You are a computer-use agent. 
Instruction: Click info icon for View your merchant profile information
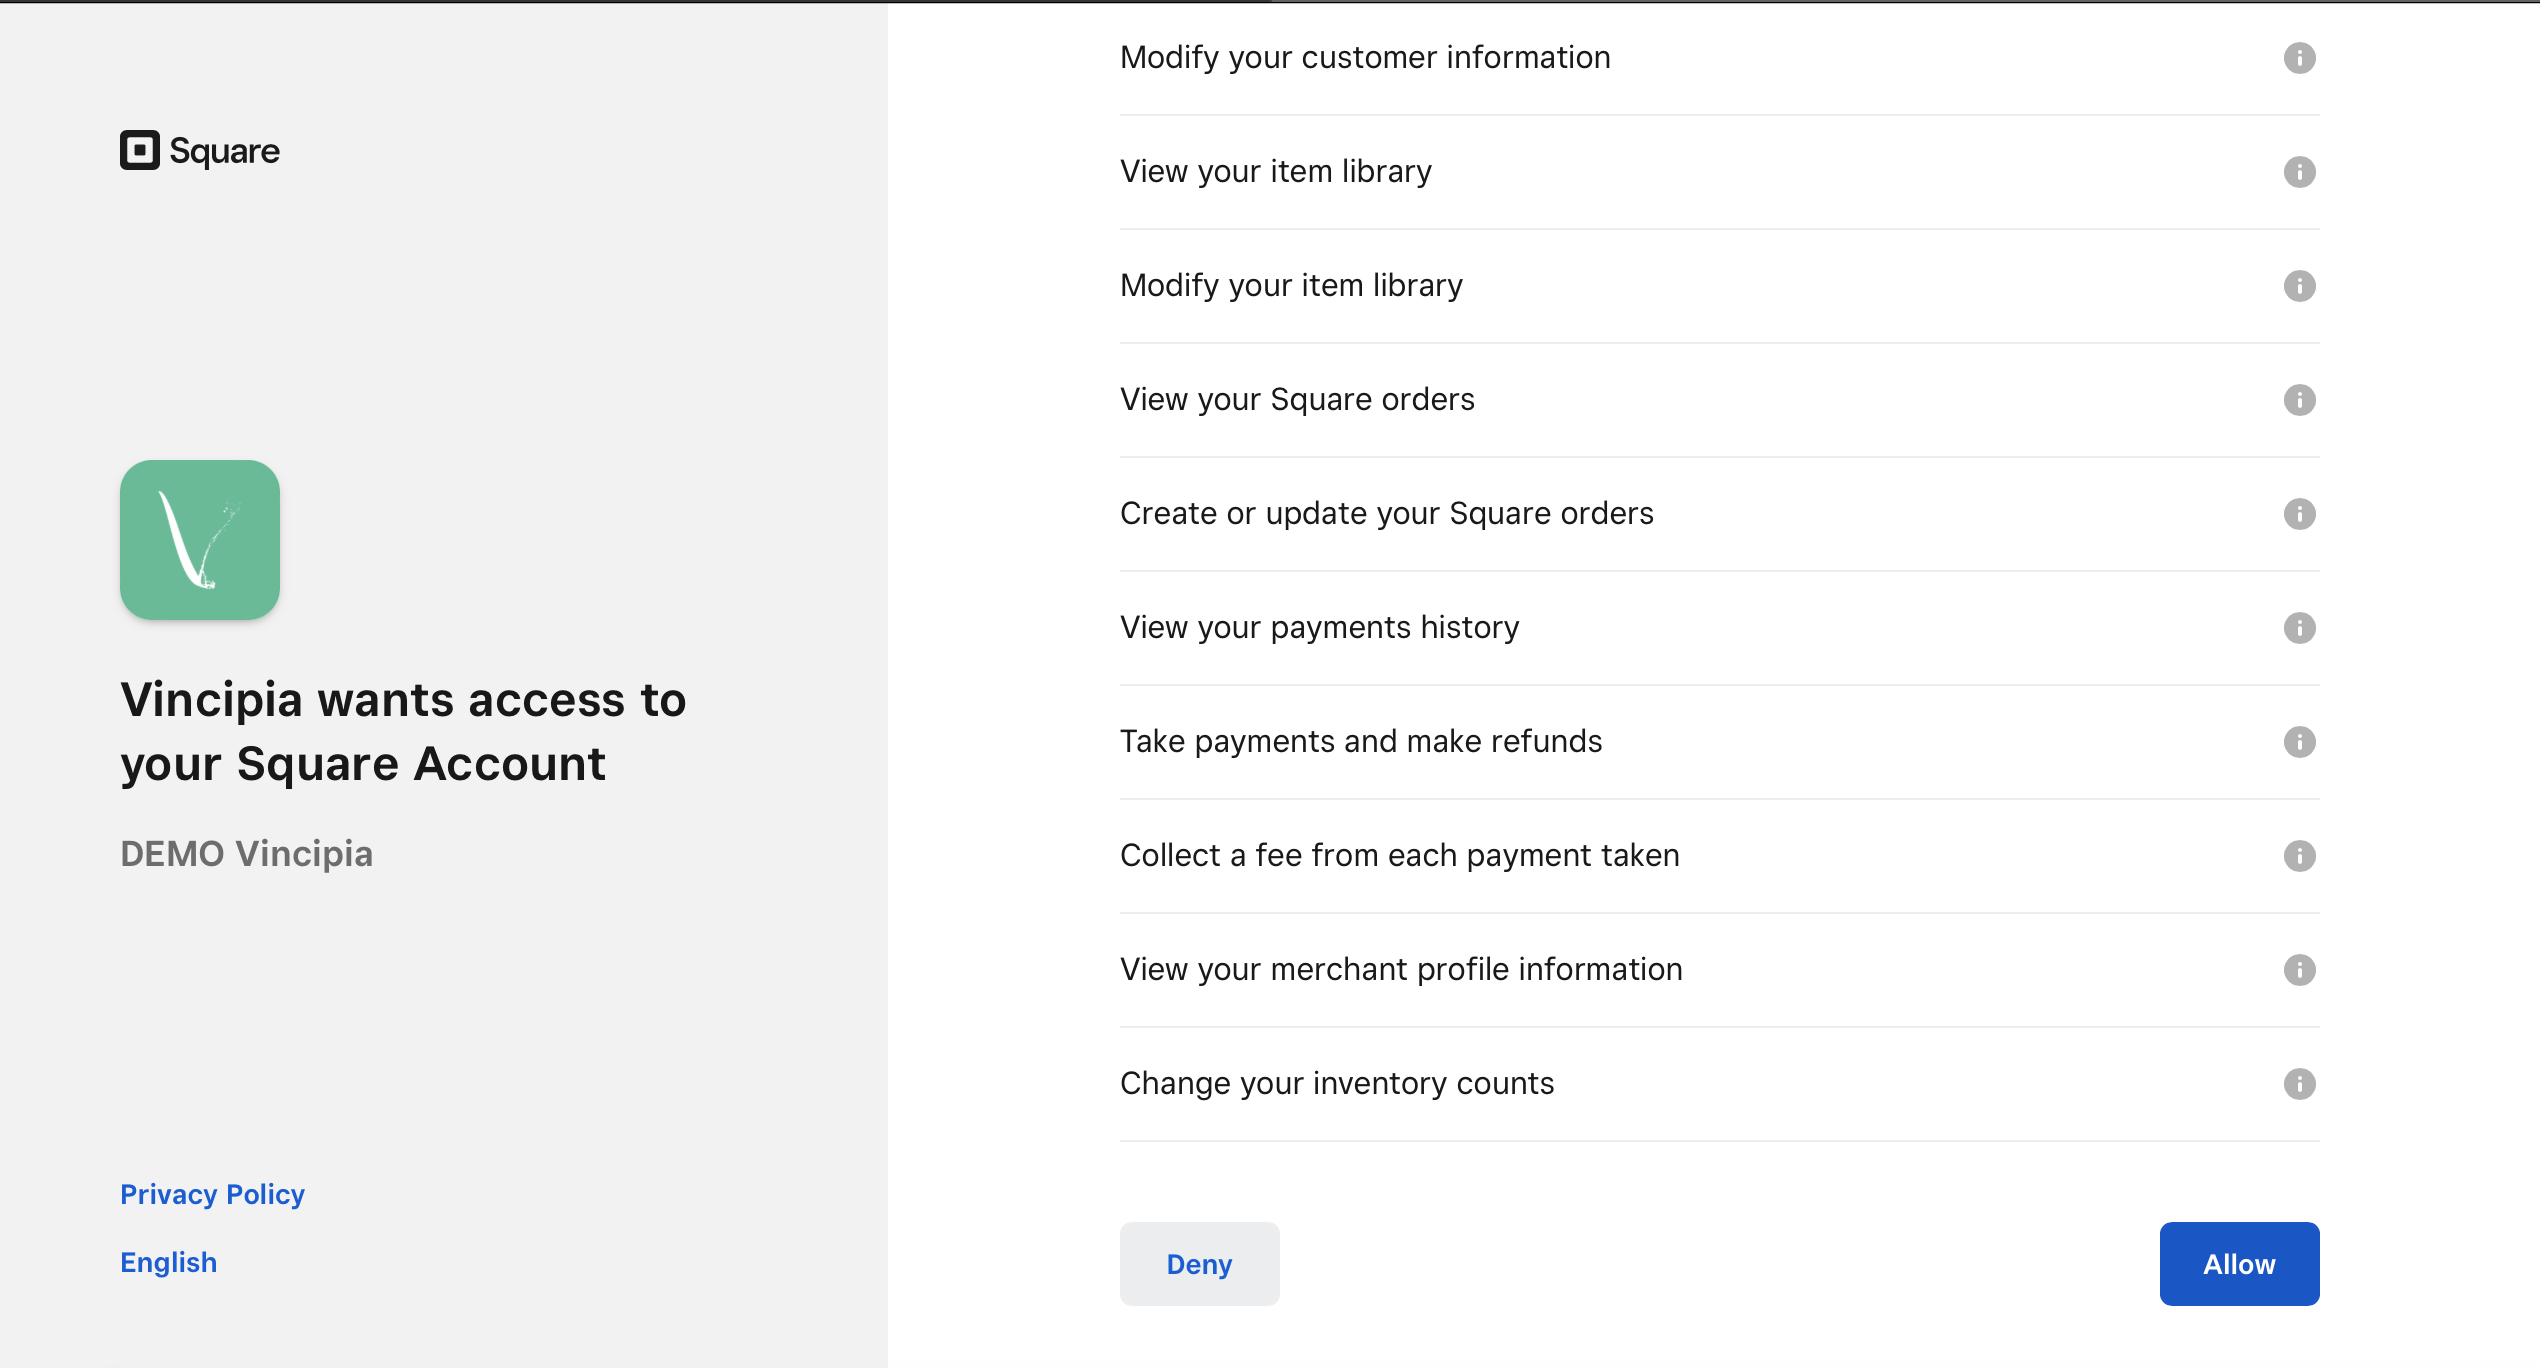tap(2299, 970)
